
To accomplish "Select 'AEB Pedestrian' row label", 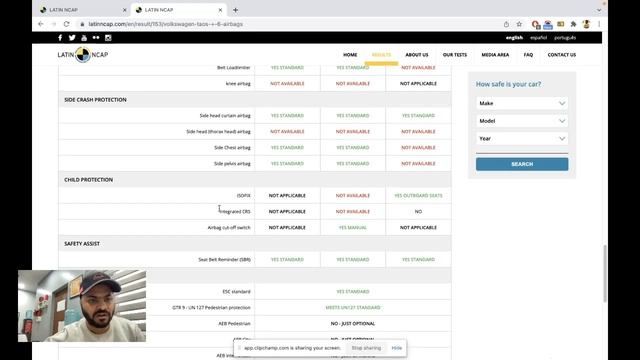I will 234,323.
